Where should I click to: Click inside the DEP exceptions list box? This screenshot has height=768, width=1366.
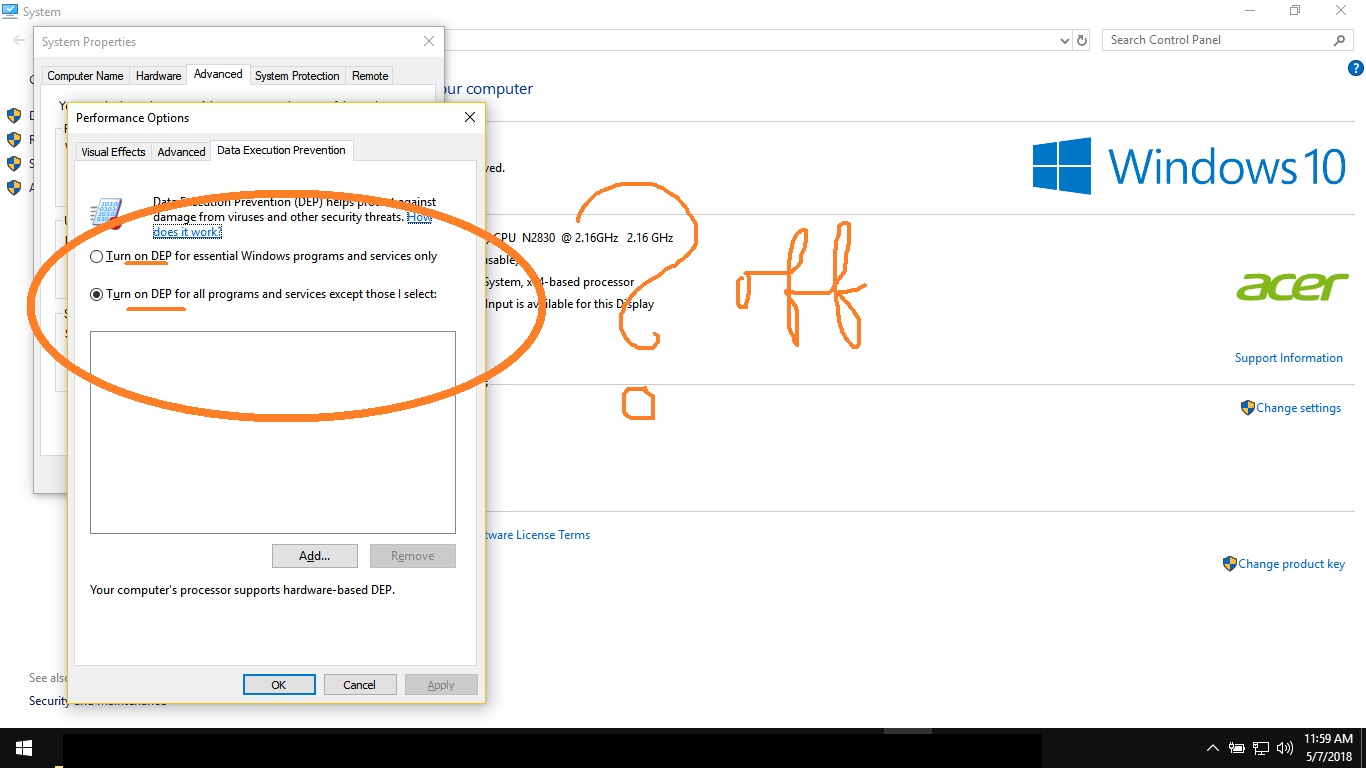click(x=273, y=432)
